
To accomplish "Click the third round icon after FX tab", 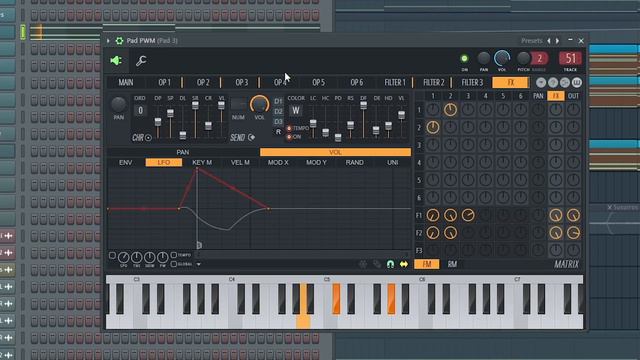I will point(564,82).
